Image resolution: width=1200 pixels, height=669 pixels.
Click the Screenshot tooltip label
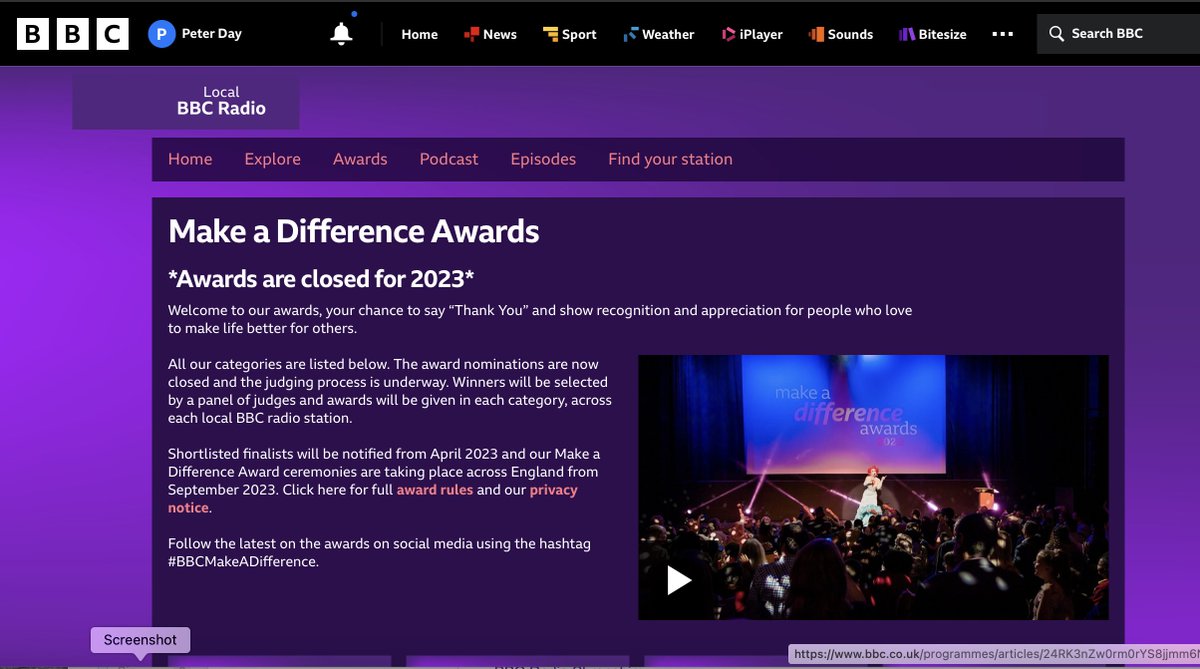click(140, 640)
